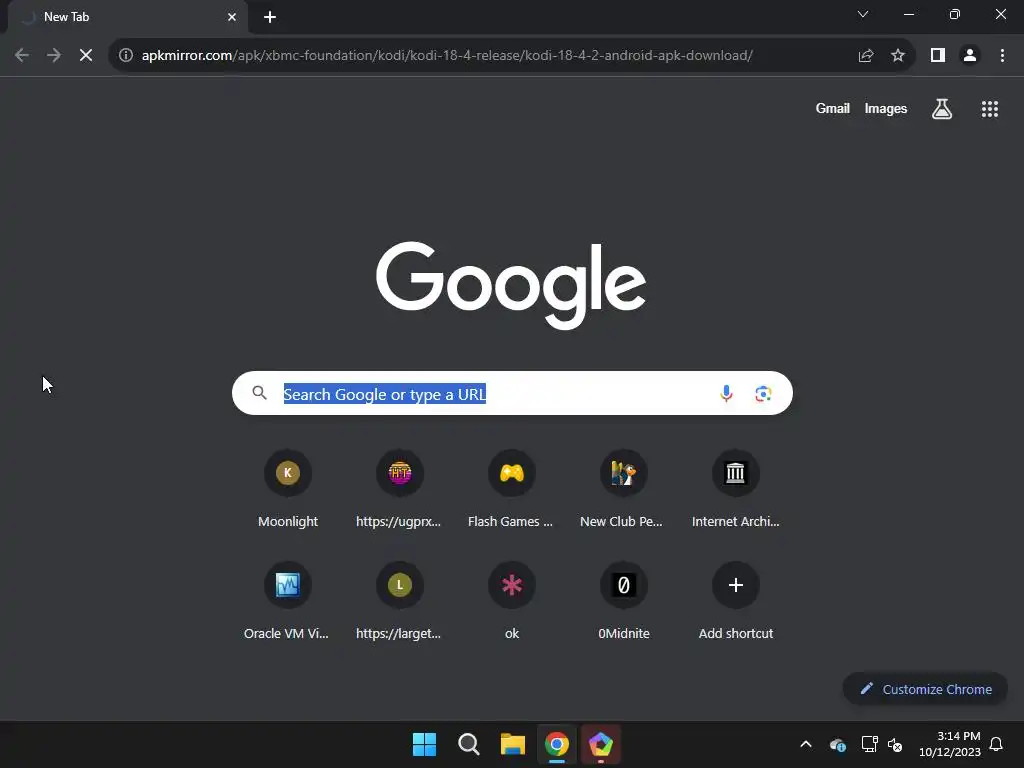Select the New Tab tab
Viewport: 1024px width, 768px height.
point(127,17)
